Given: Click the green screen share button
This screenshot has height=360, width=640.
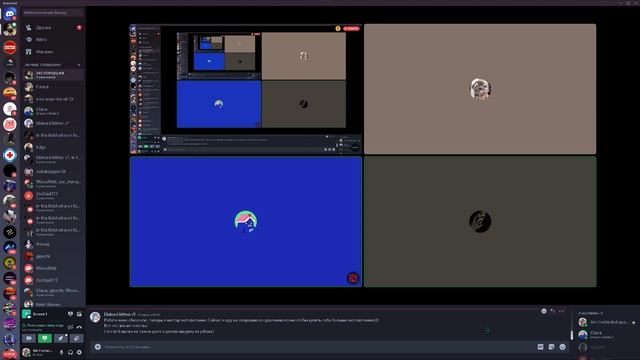Looking at the screenshot, I should [45, 338].
